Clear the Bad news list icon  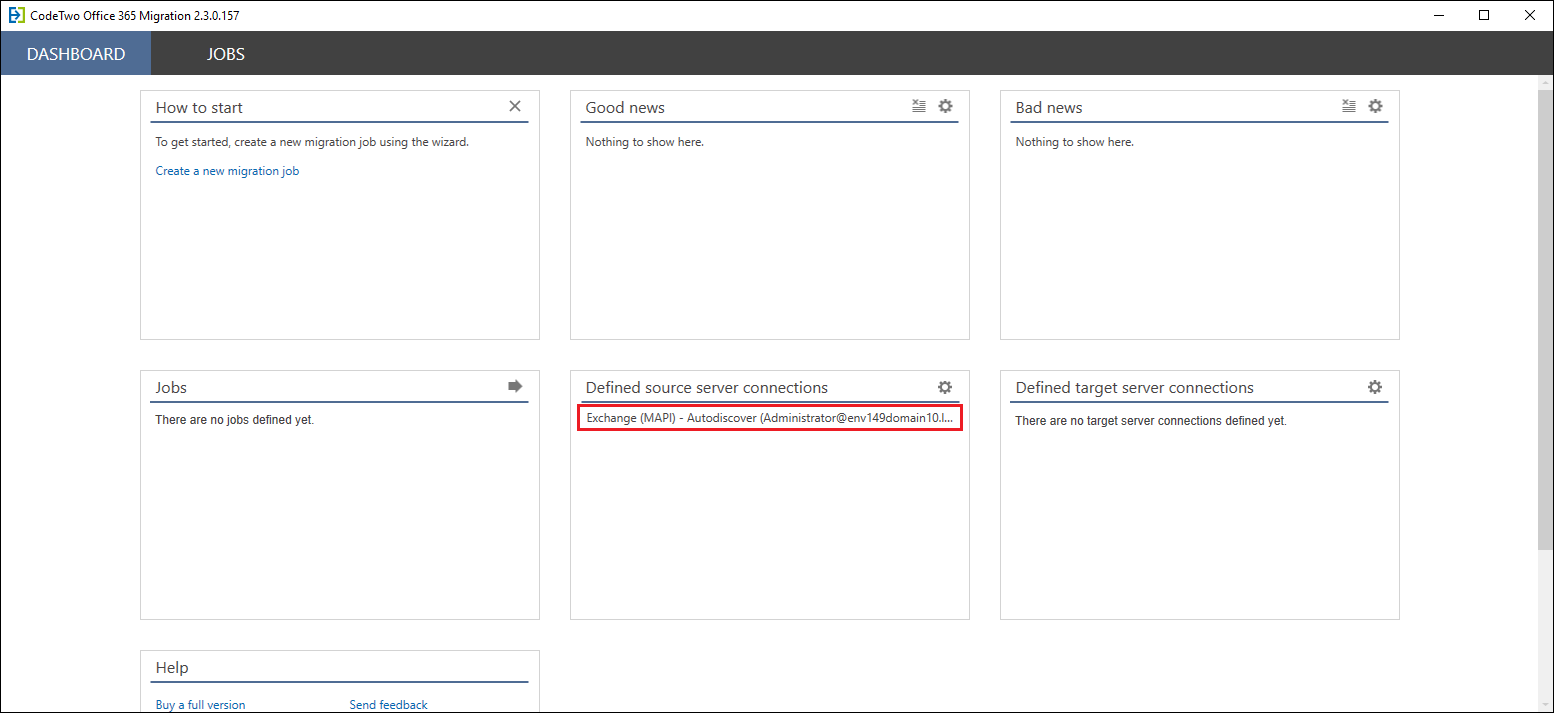(x=1349, y=106)
